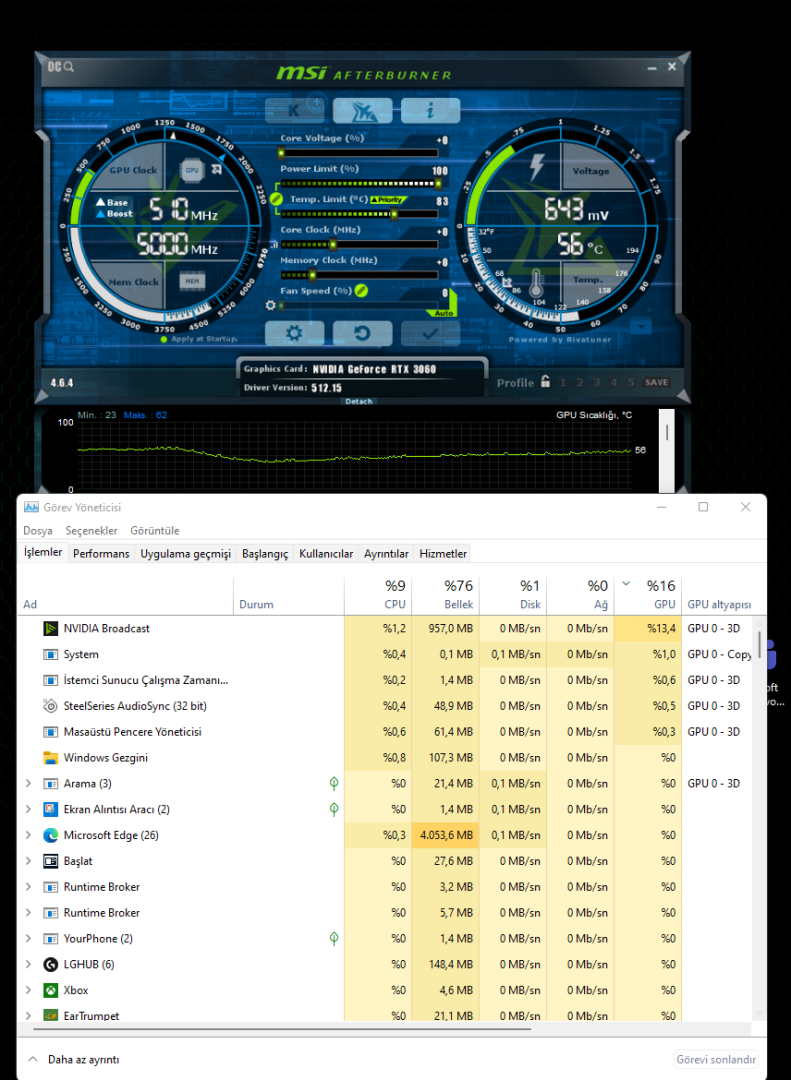The image size is (791, 1080).
Task: Select the LGHUB process icon
Action: pyautogui.click(x=50, y=964)
